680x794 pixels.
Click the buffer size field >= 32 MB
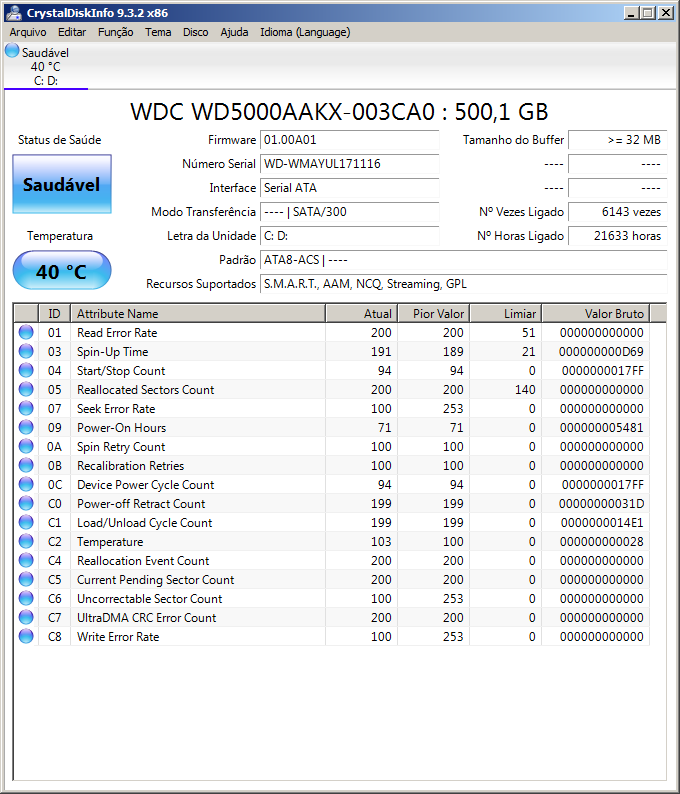pyautogui.click(x=617, y=140)
